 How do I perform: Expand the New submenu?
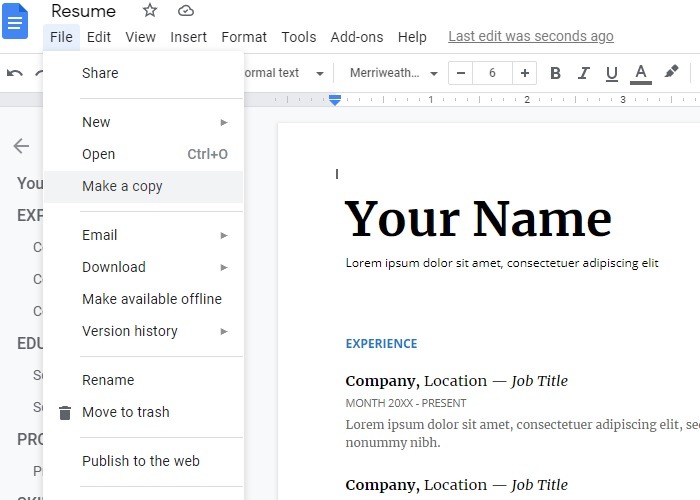(143, 122)
